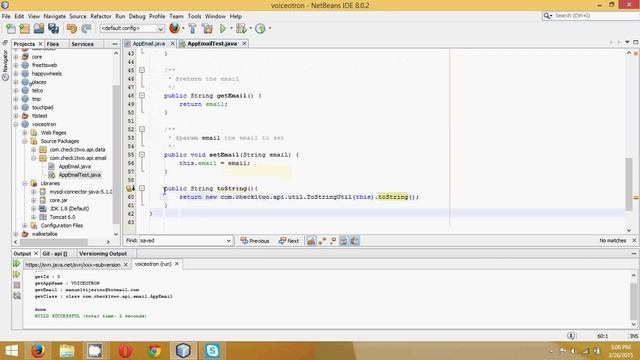
Task: Open the Tools menu
Action: click(194, 16)
